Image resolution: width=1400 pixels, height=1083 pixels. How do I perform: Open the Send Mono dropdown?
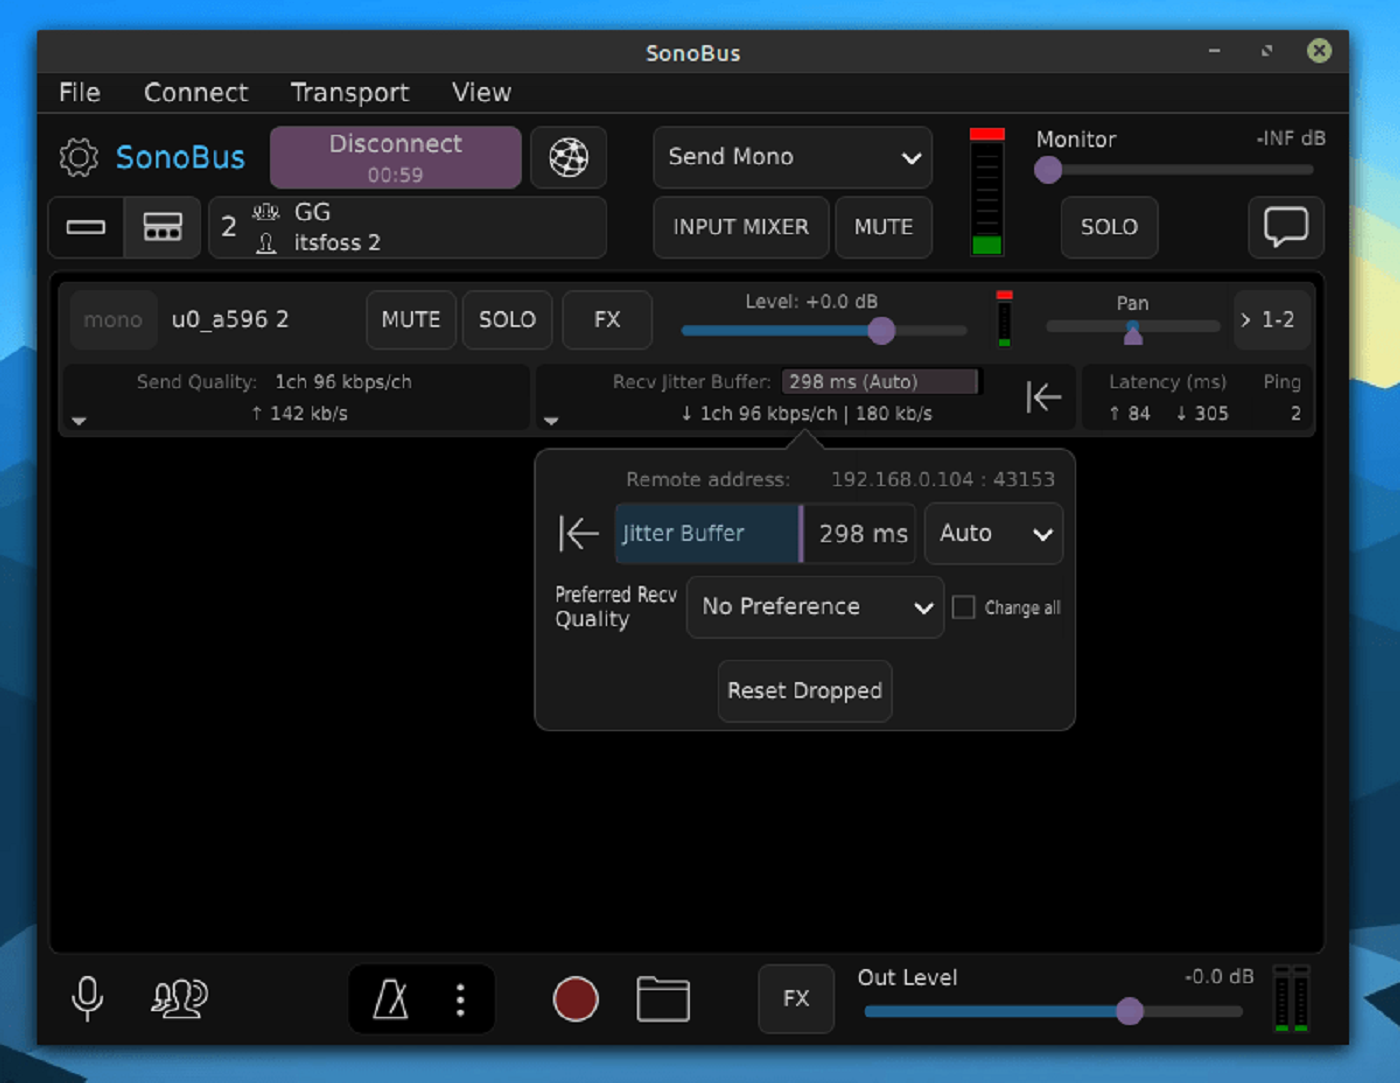click(792, 157)
